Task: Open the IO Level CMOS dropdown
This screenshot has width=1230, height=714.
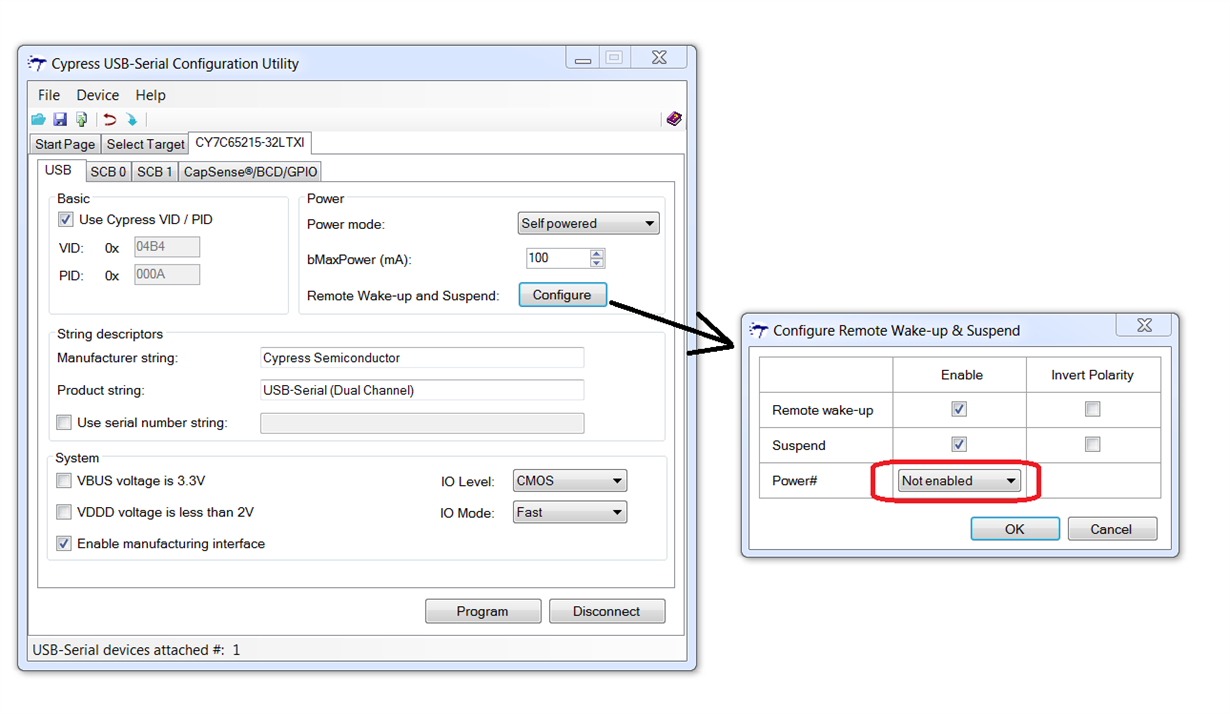Action: tap(570, 480)
